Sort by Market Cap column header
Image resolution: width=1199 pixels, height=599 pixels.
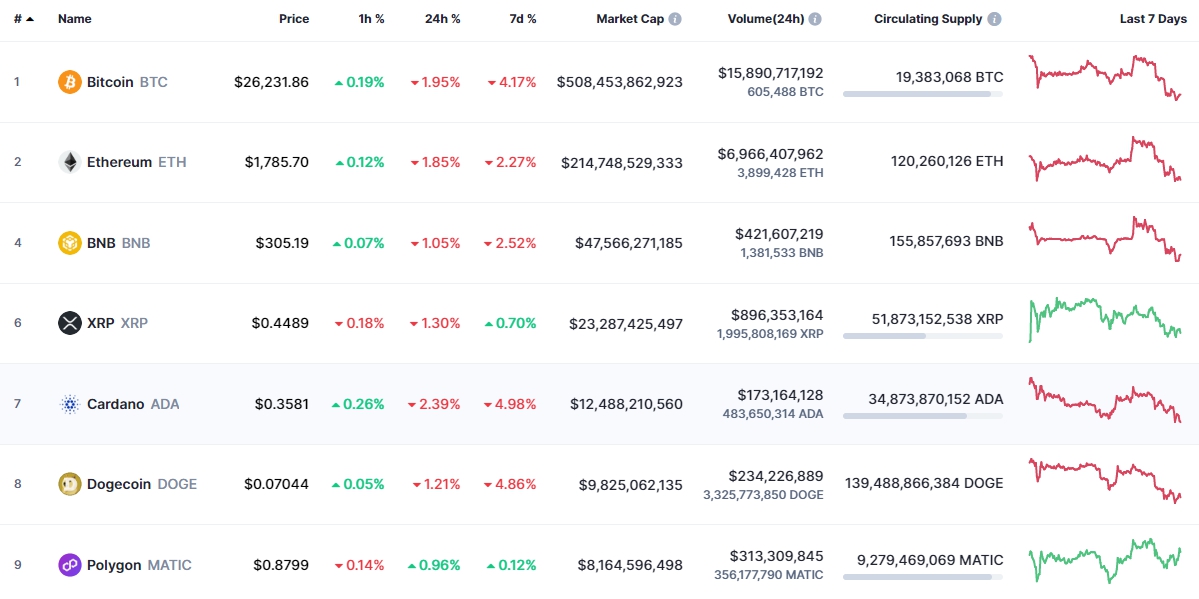[x=630, y=19]
